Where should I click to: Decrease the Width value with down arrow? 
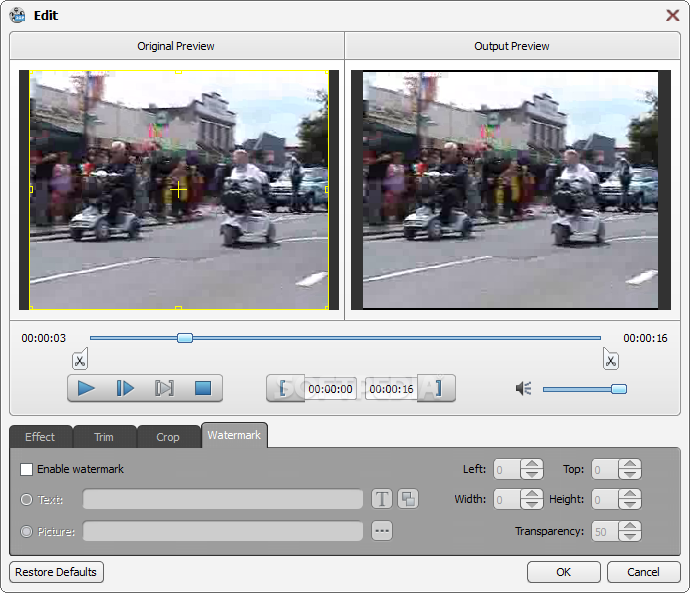coord(532,504)
